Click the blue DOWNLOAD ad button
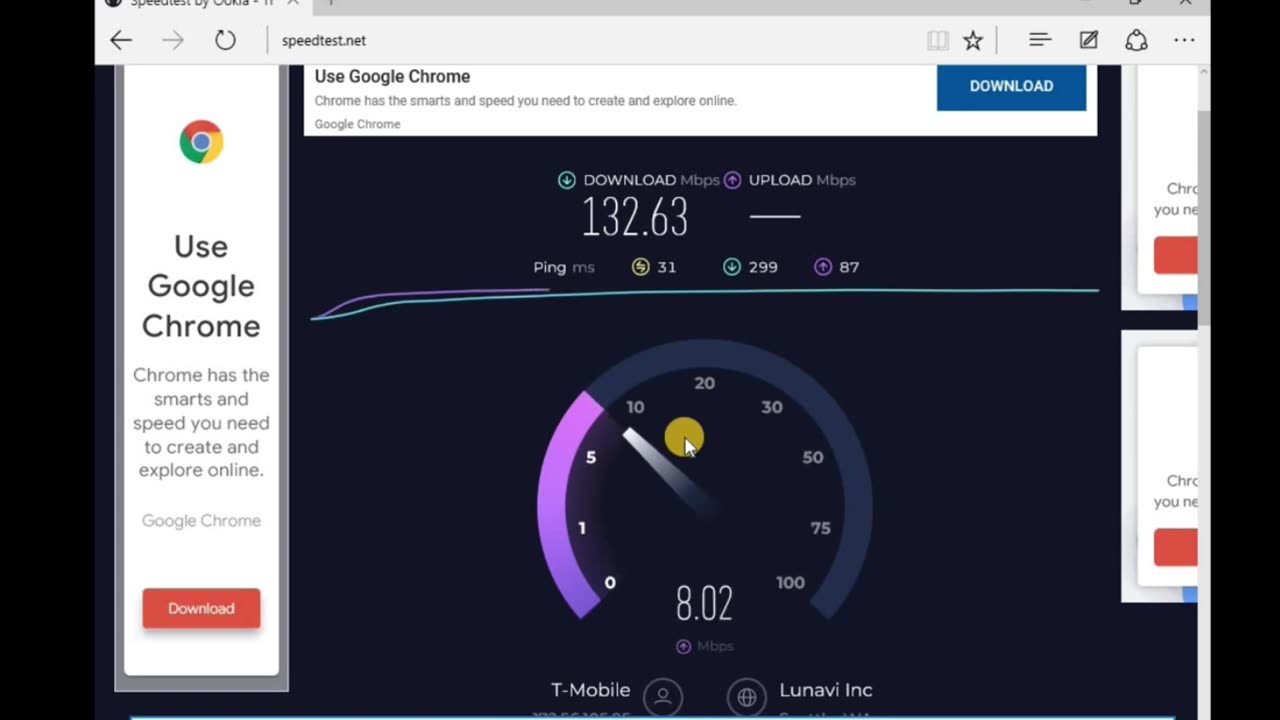The height and width of the screenshot is (720, 1280). tap(1011, 86)
